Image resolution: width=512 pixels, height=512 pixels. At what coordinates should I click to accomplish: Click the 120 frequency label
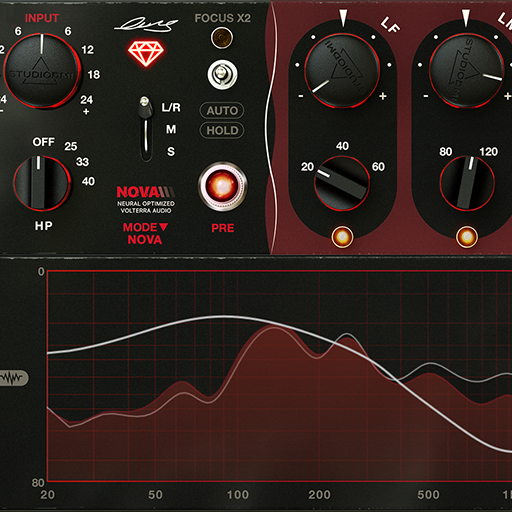click(488, 152)
